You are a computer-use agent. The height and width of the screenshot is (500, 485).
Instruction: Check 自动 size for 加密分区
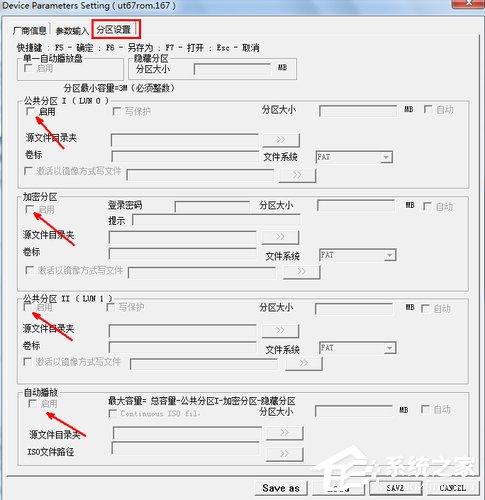(x=427, y=206)
